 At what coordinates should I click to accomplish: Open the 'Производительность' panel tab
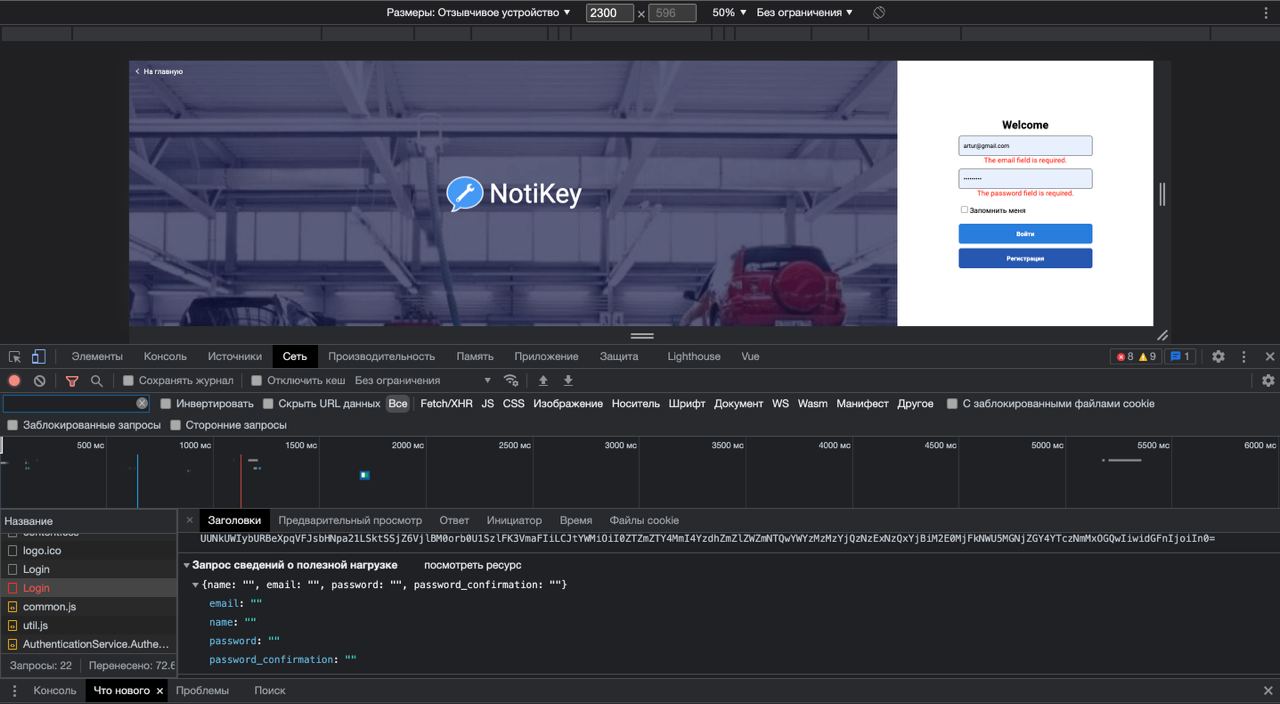pos(382,356)
